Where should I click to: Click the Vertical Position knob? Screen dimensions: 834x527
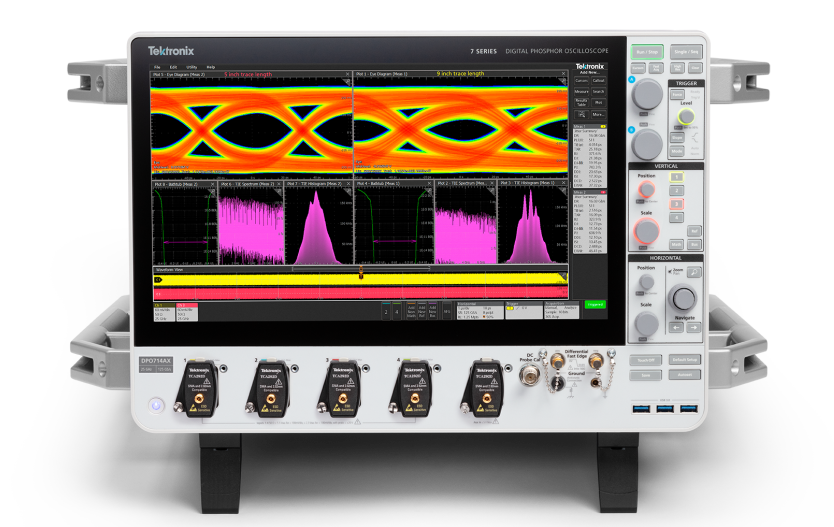[x=646, y=189]
